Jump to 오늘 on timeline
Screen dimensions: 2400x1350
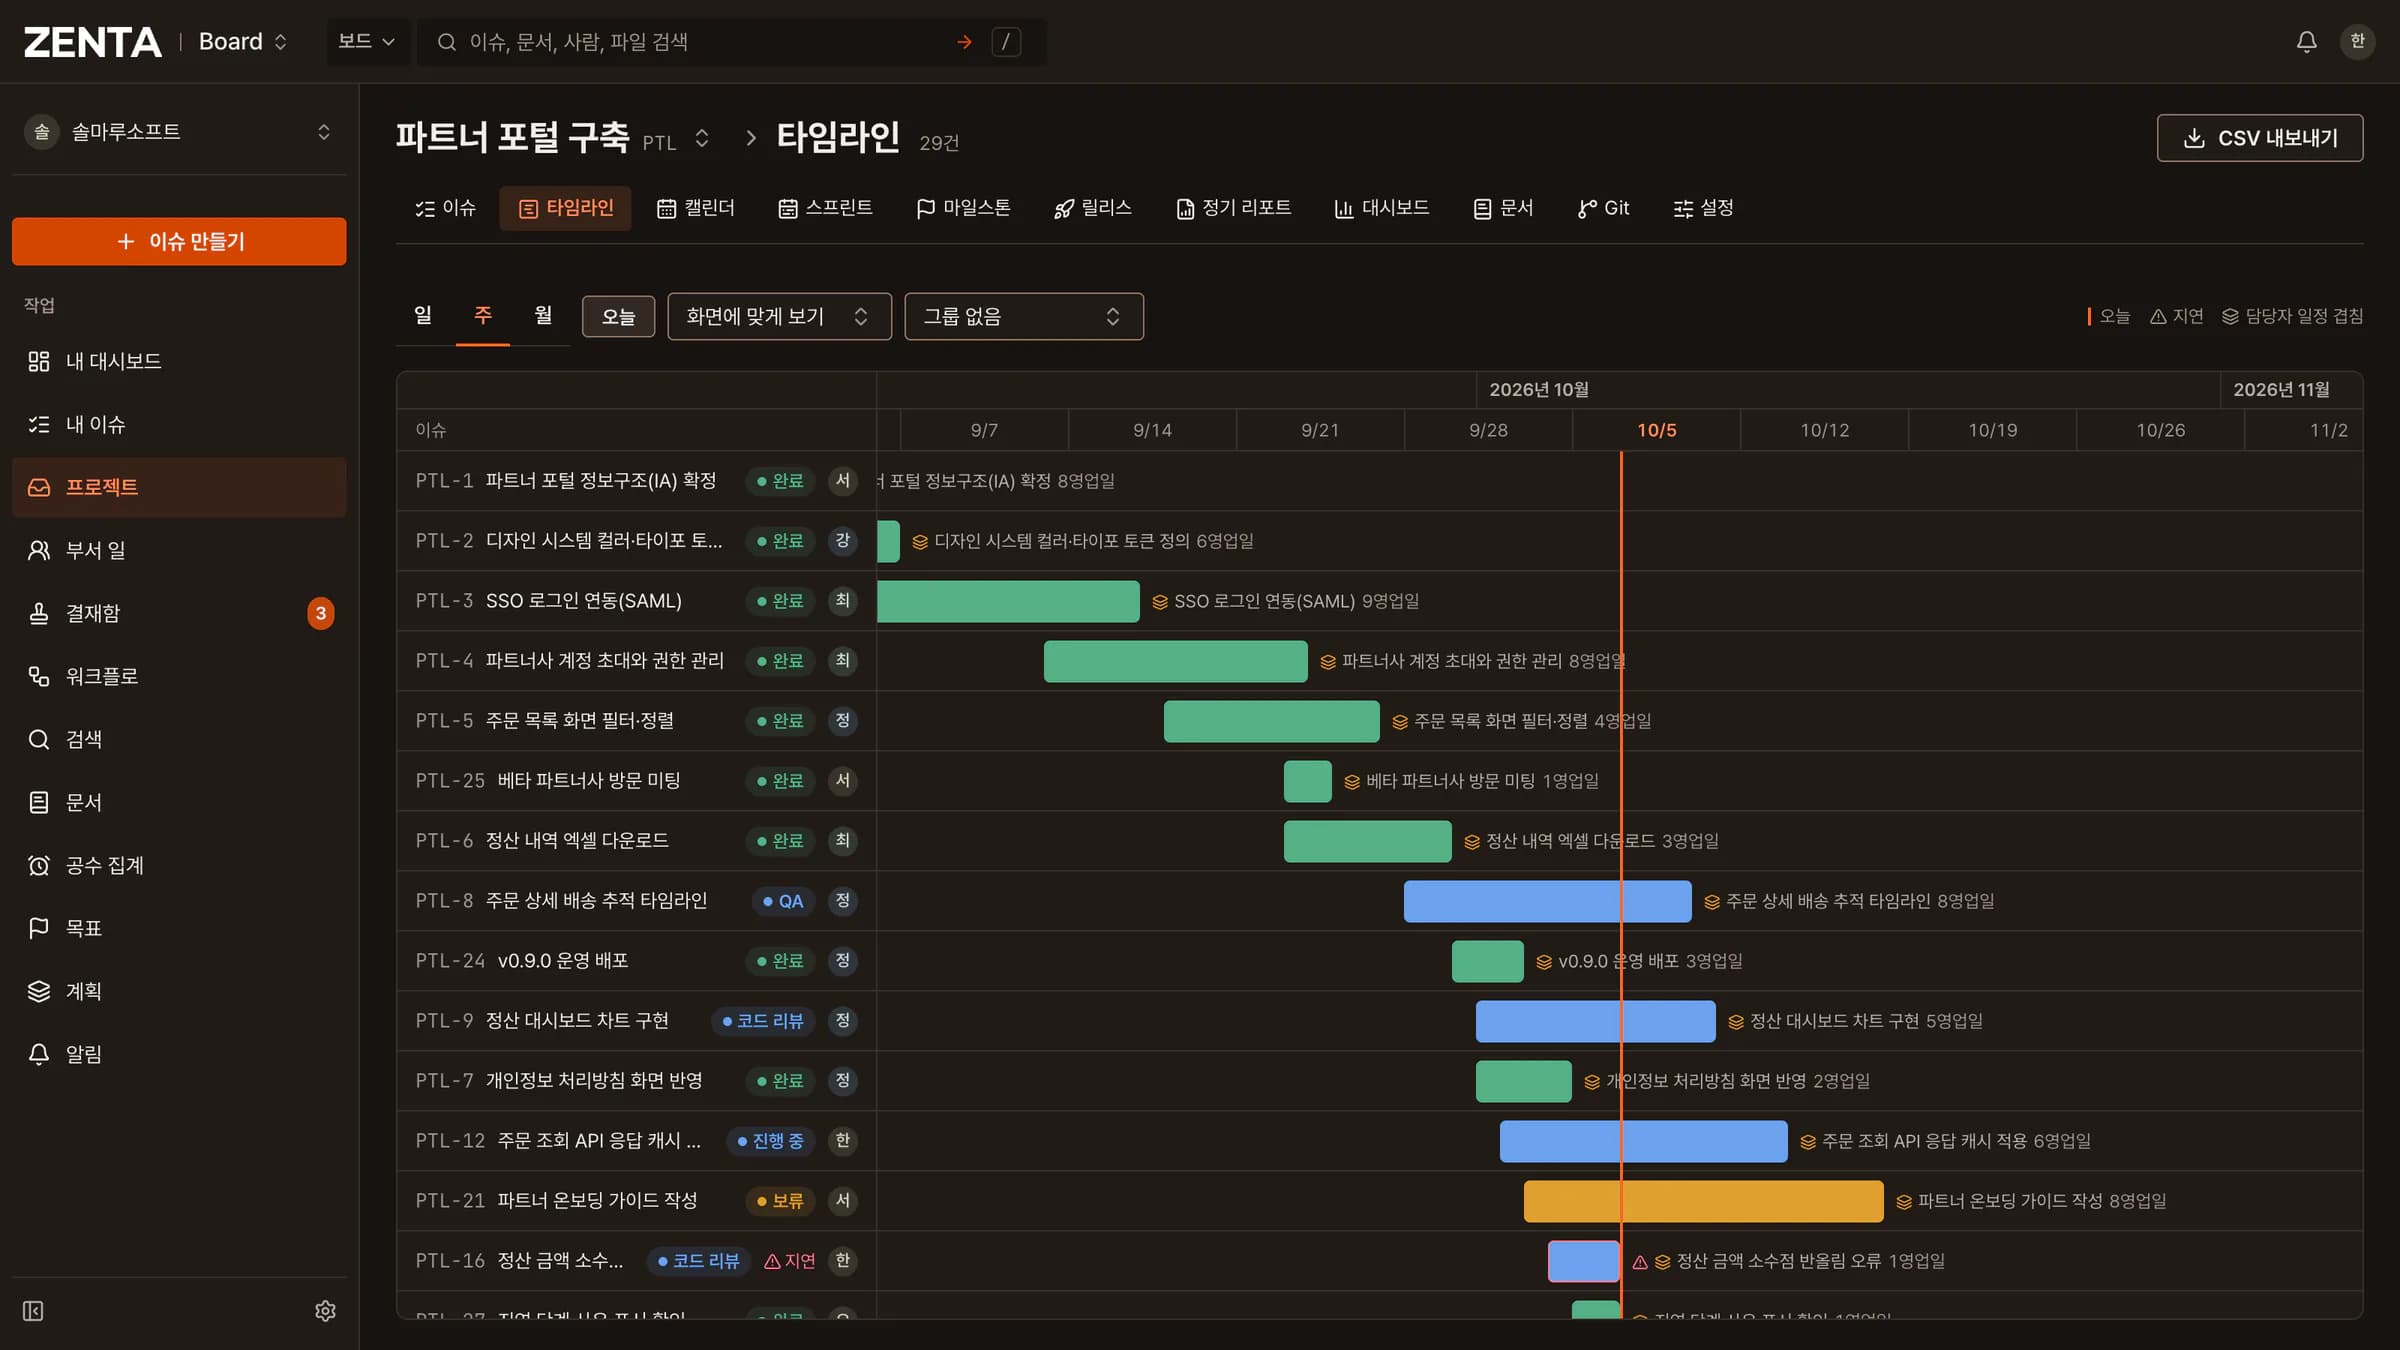click(x=618, y=316)
